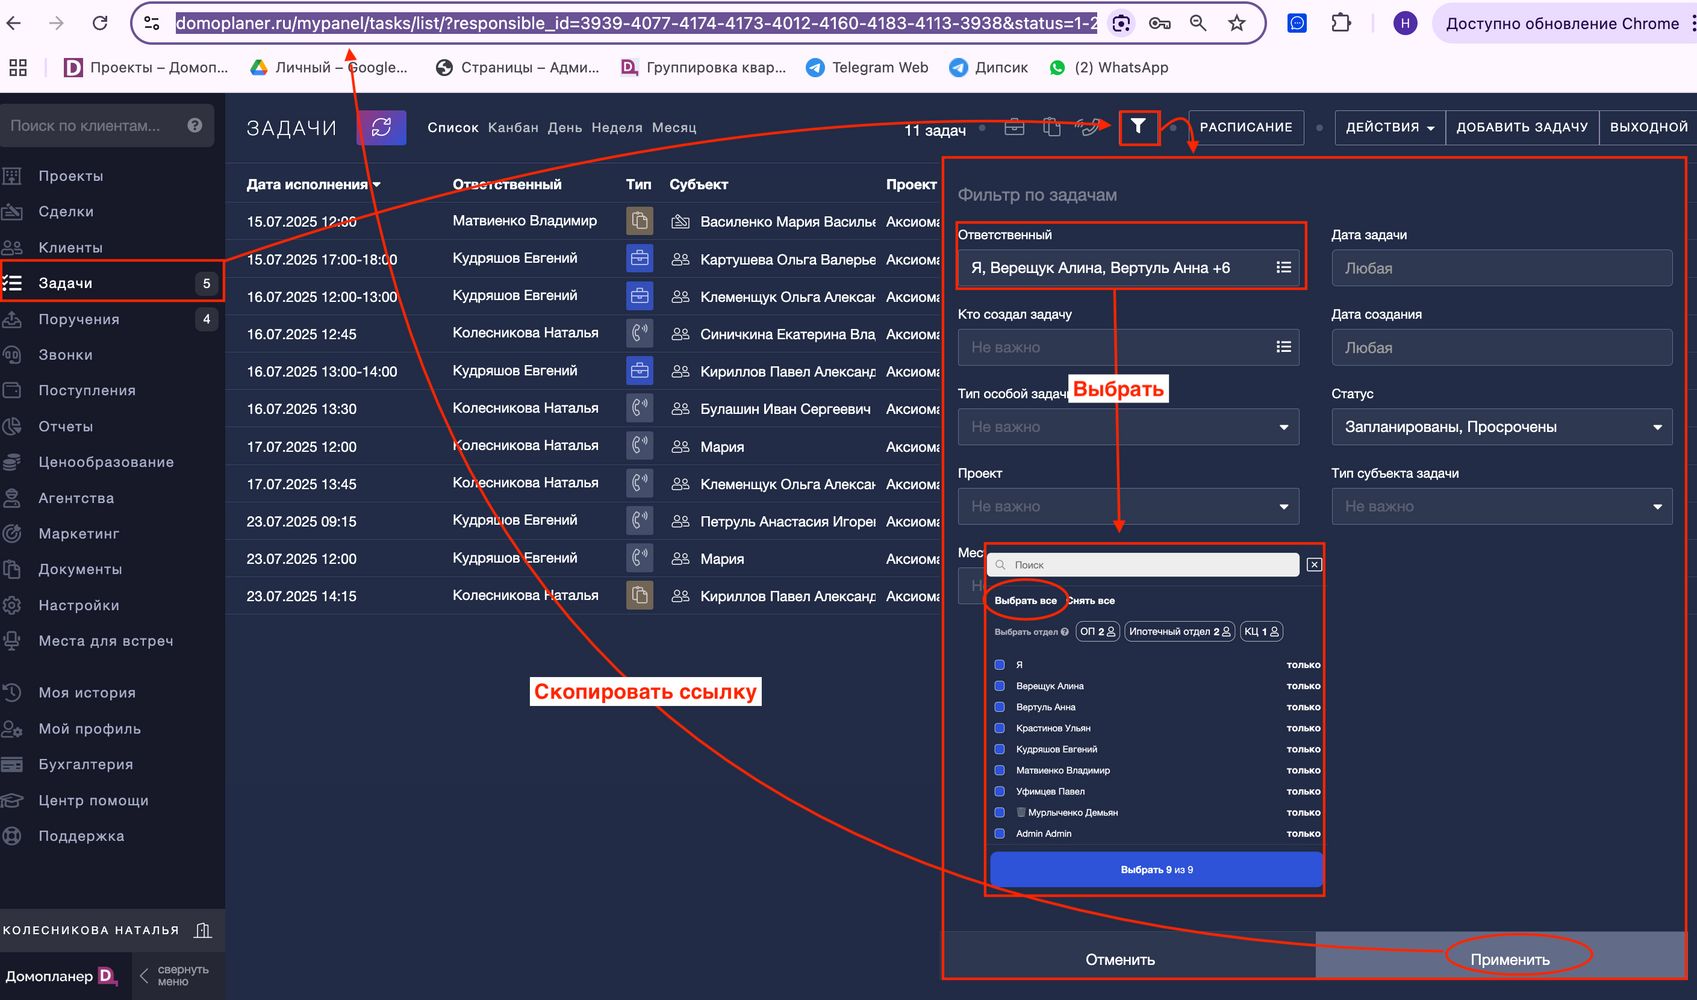The image size is (1697, 1000).
Task: Open Проекты in the sidebar
Action: pos(71,176)
